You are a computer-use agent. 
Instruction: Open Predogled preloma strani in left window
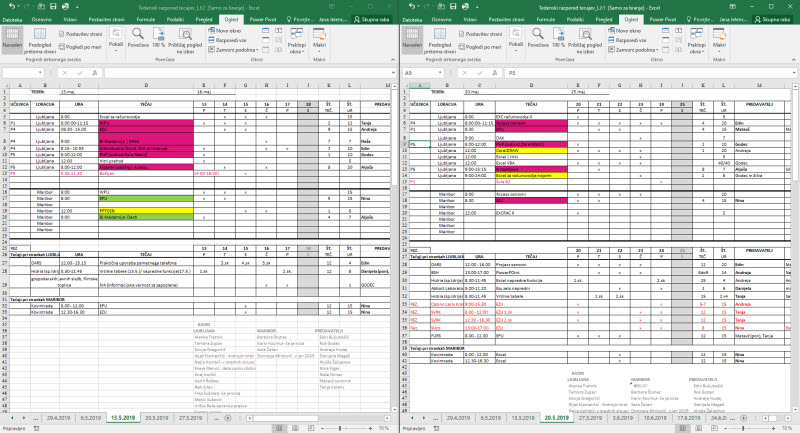(x=39, y=40)
